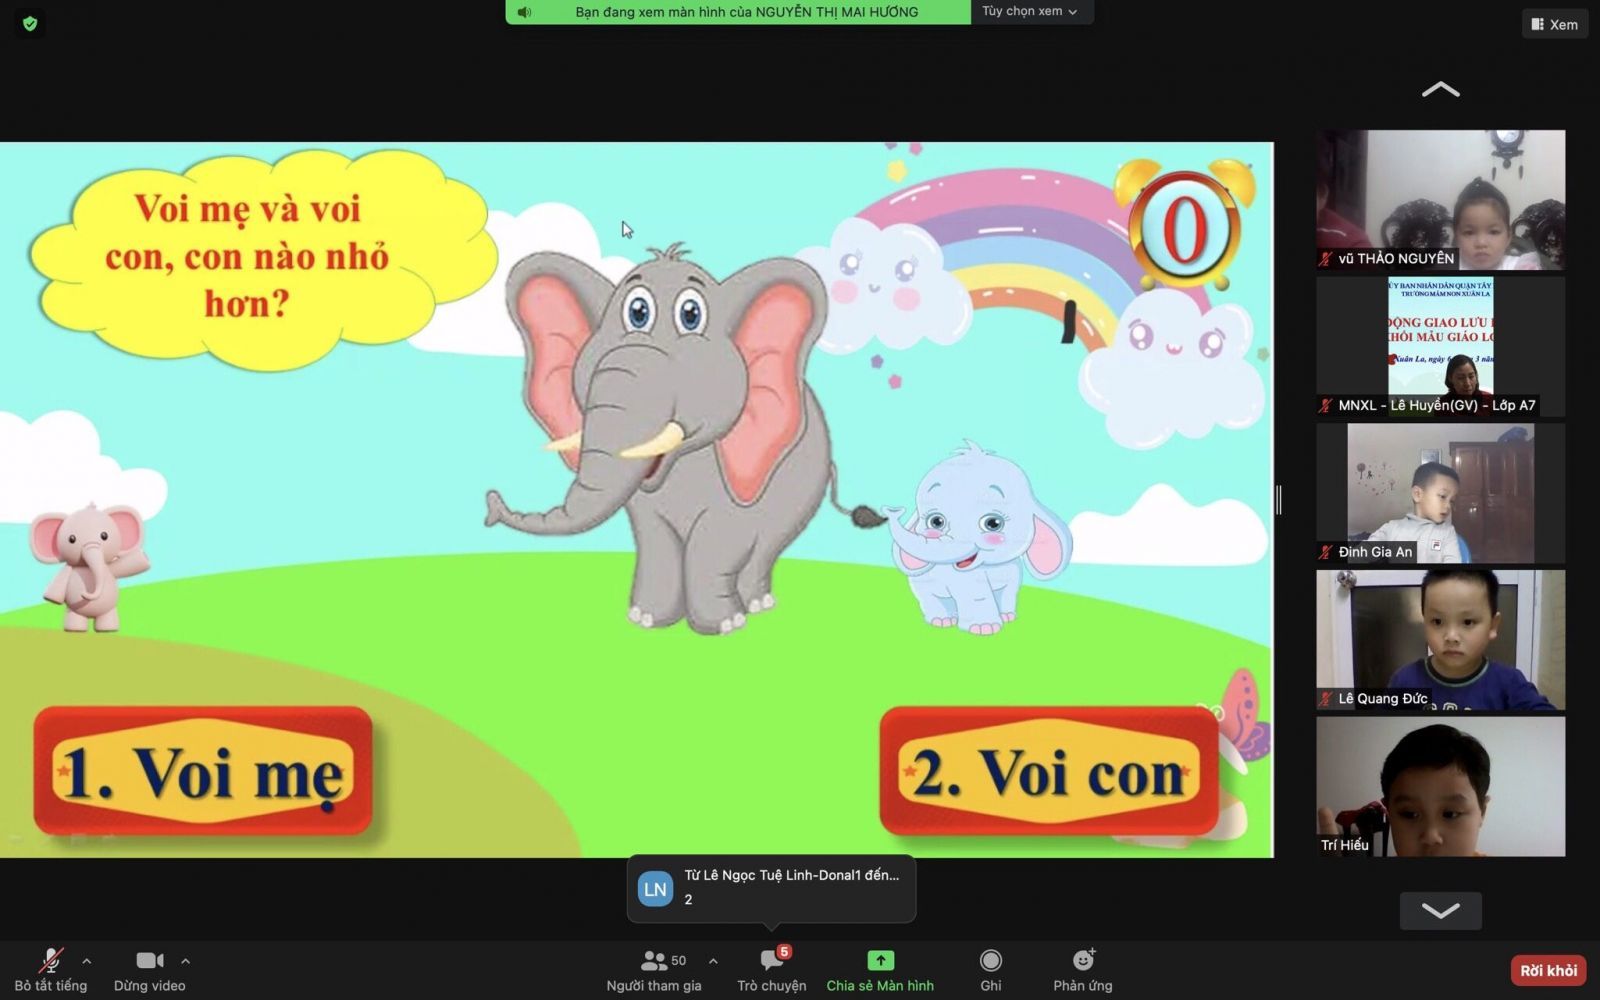This screenshot has height=1000, width=1600.
Task: Open the Người tham gia participants panel
Action: [654, 969]
